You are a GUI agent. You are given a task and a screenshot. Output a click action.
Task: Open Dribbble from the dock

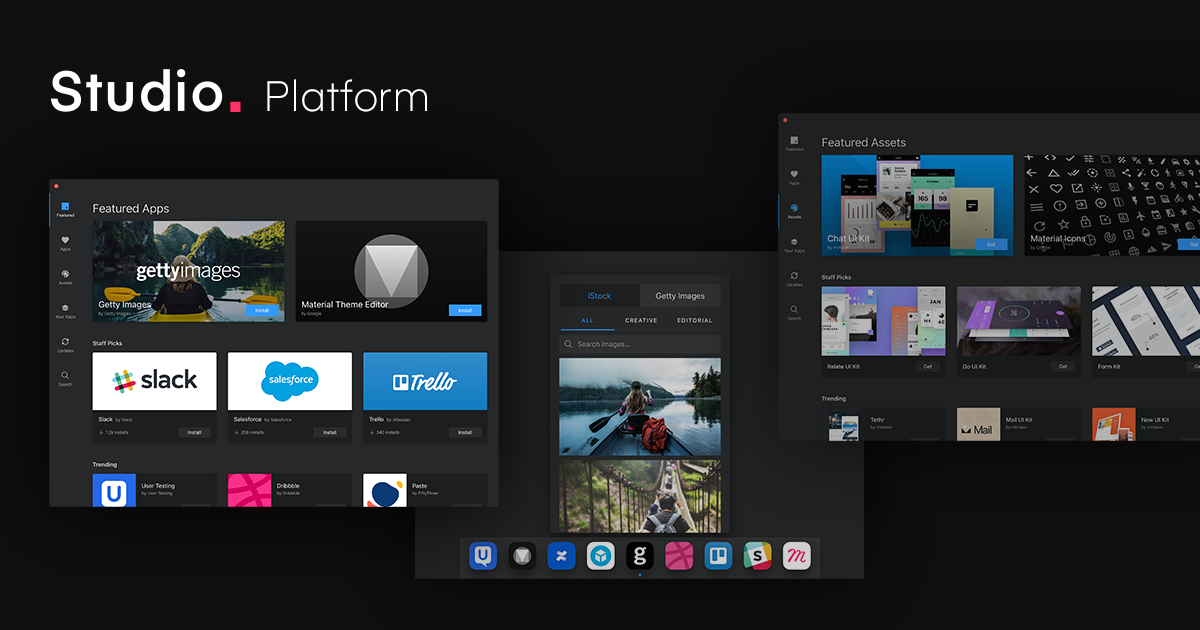(x=679, y=555)
